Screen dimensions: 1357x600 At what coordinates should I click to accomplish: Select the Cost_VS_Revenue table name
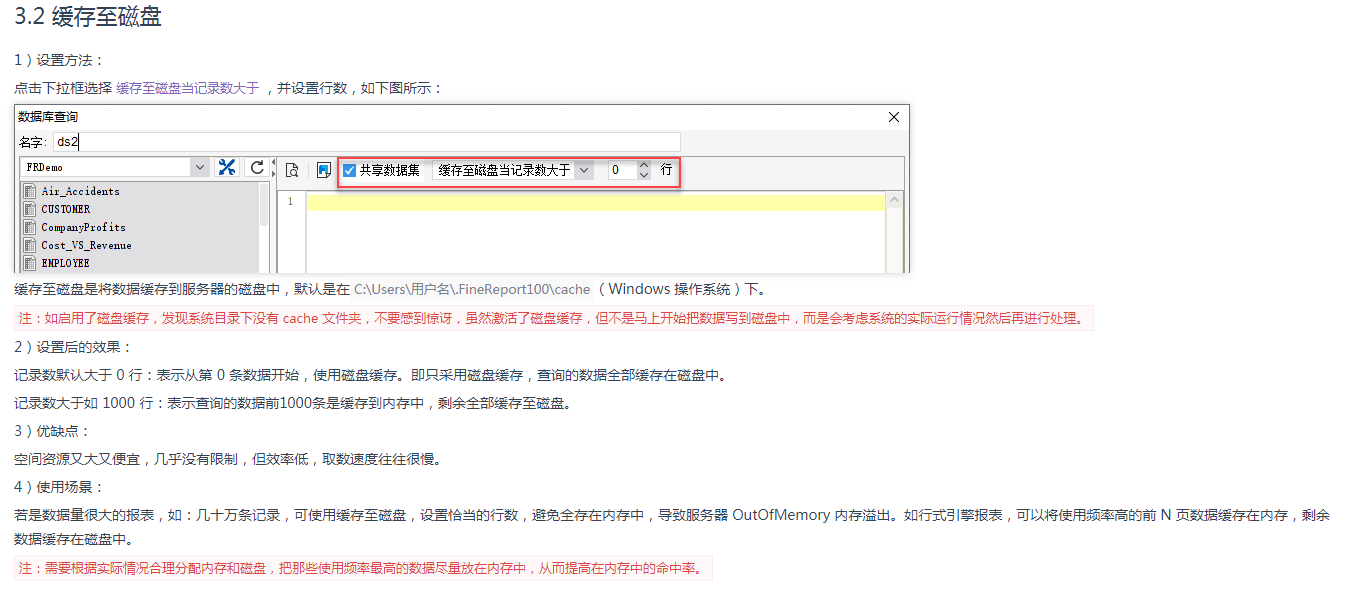coord(86,245)
